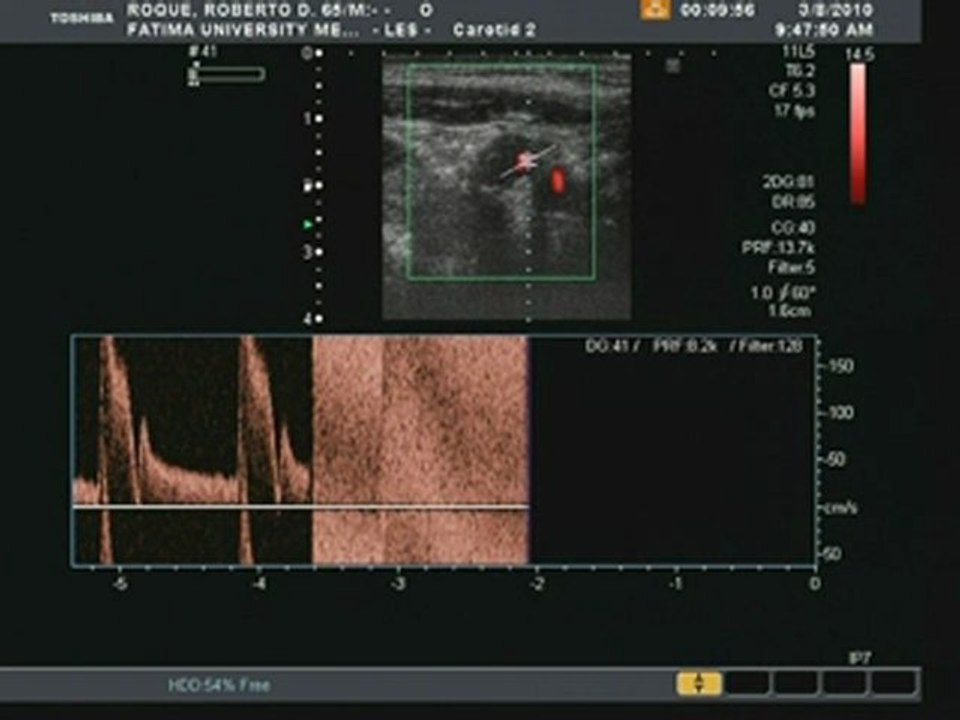The image size is (960, 720).
Task: Click the 60° angle correction readout
Action: (x=798, y=293)
